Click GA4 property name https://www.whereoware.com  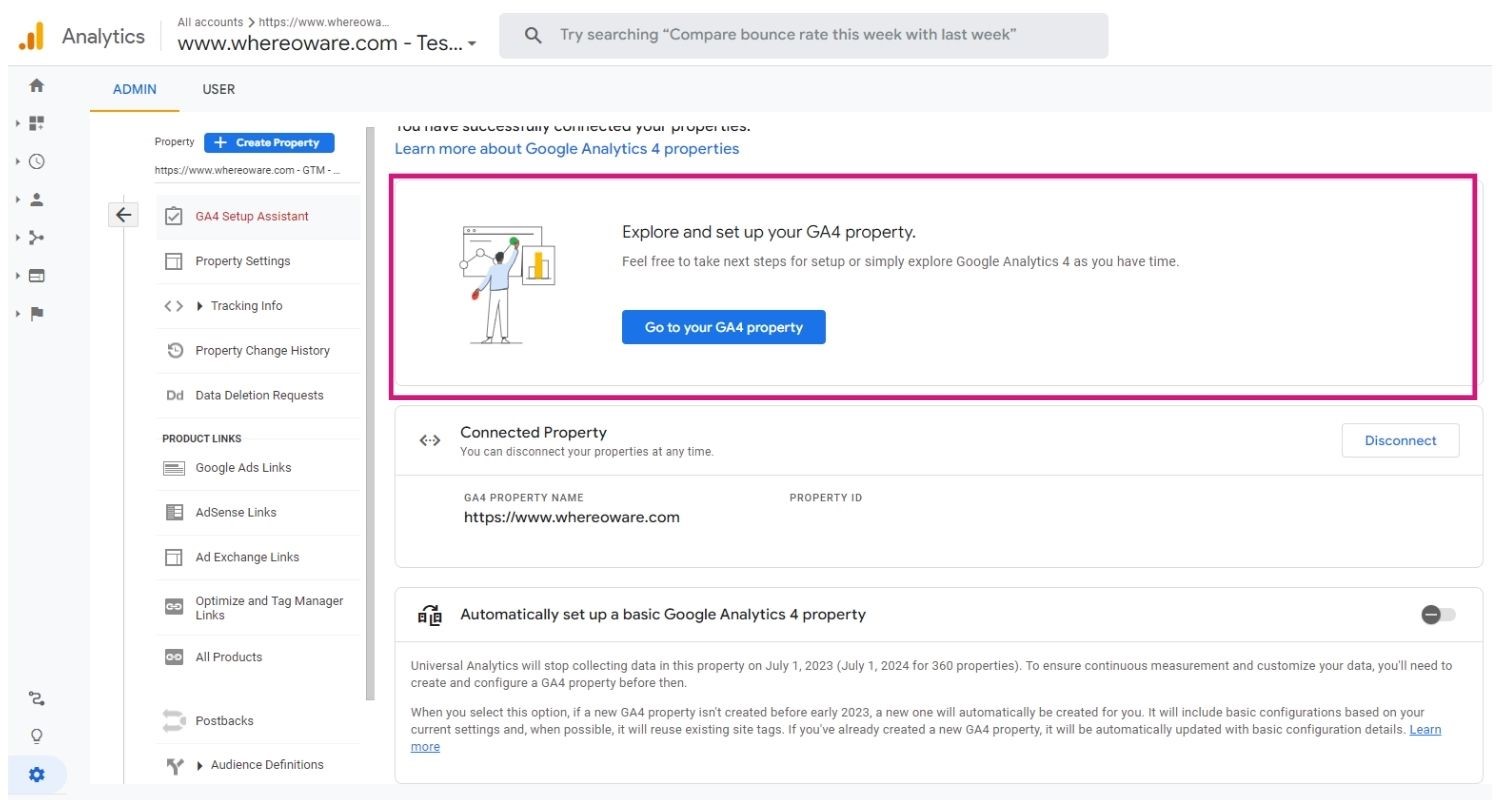[572, 517]
